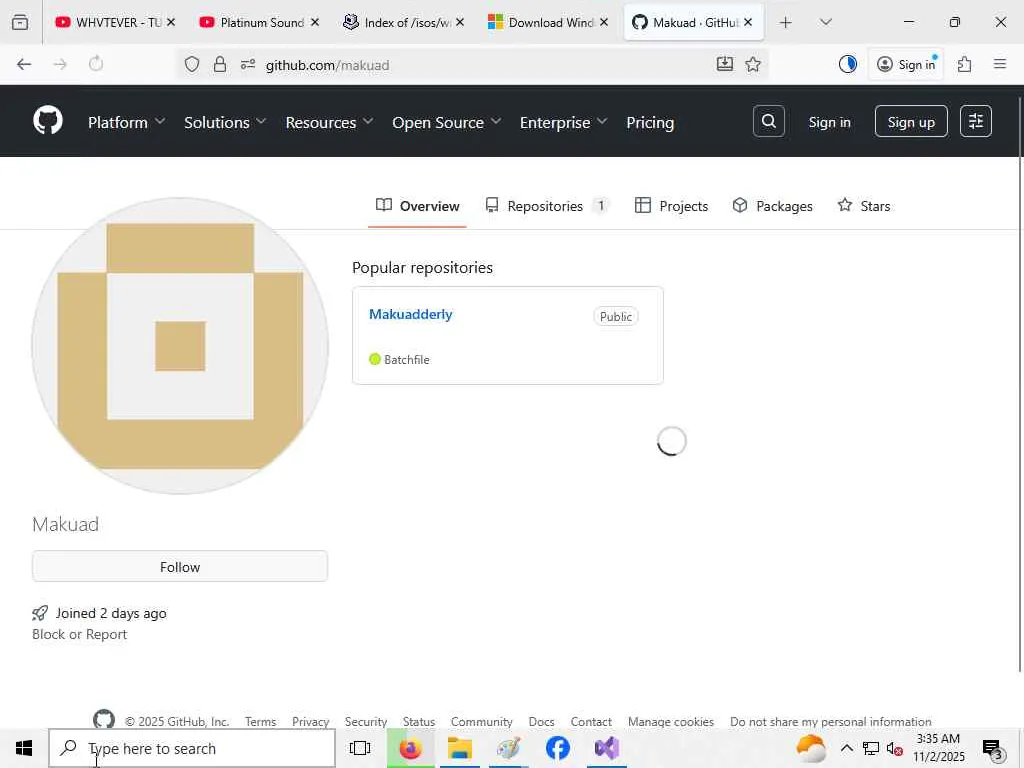Click Block or Report link

pyautogui.click(x=80, y=634)
